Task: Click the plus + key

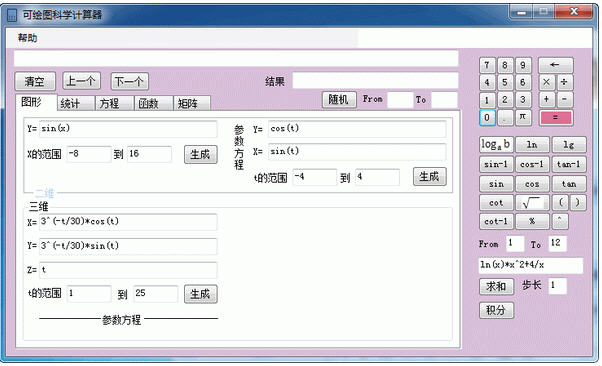Action: [546, 99]
